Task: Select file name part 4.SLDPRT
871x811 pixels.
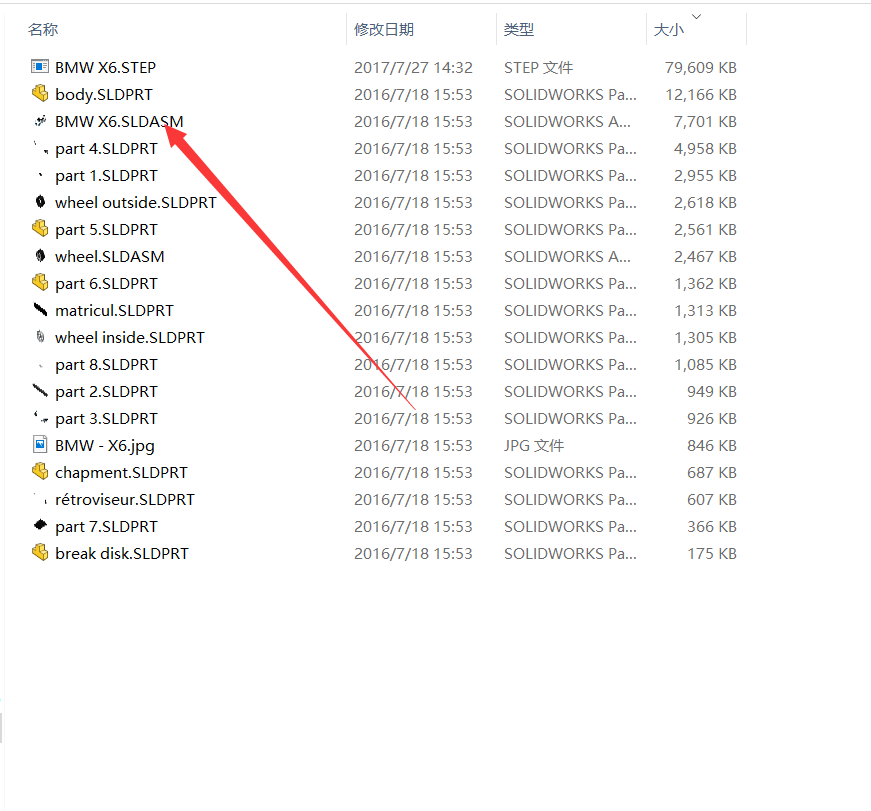Action: click(106, 149)
